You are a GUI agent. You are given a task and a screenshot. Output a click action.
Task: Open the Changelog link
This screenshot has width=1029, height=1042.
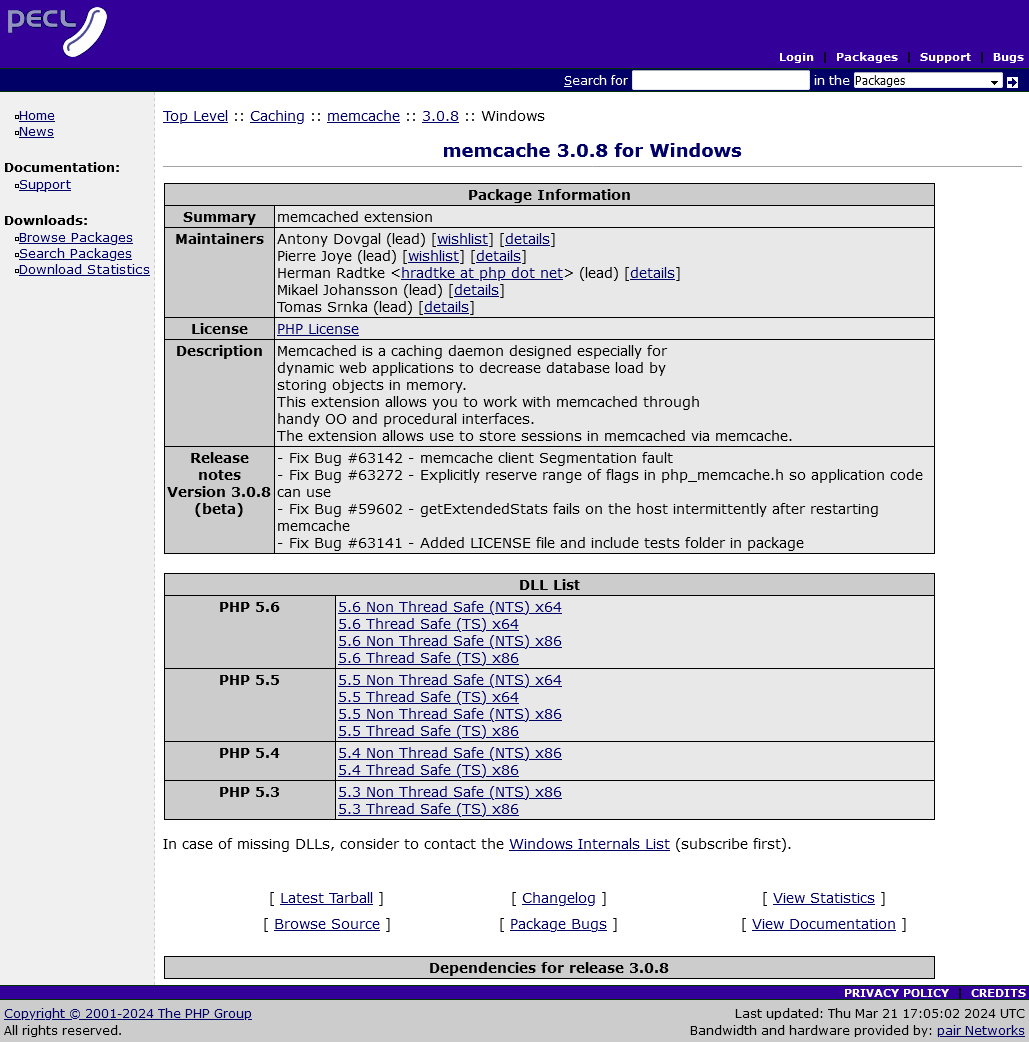tap(558, 898)
